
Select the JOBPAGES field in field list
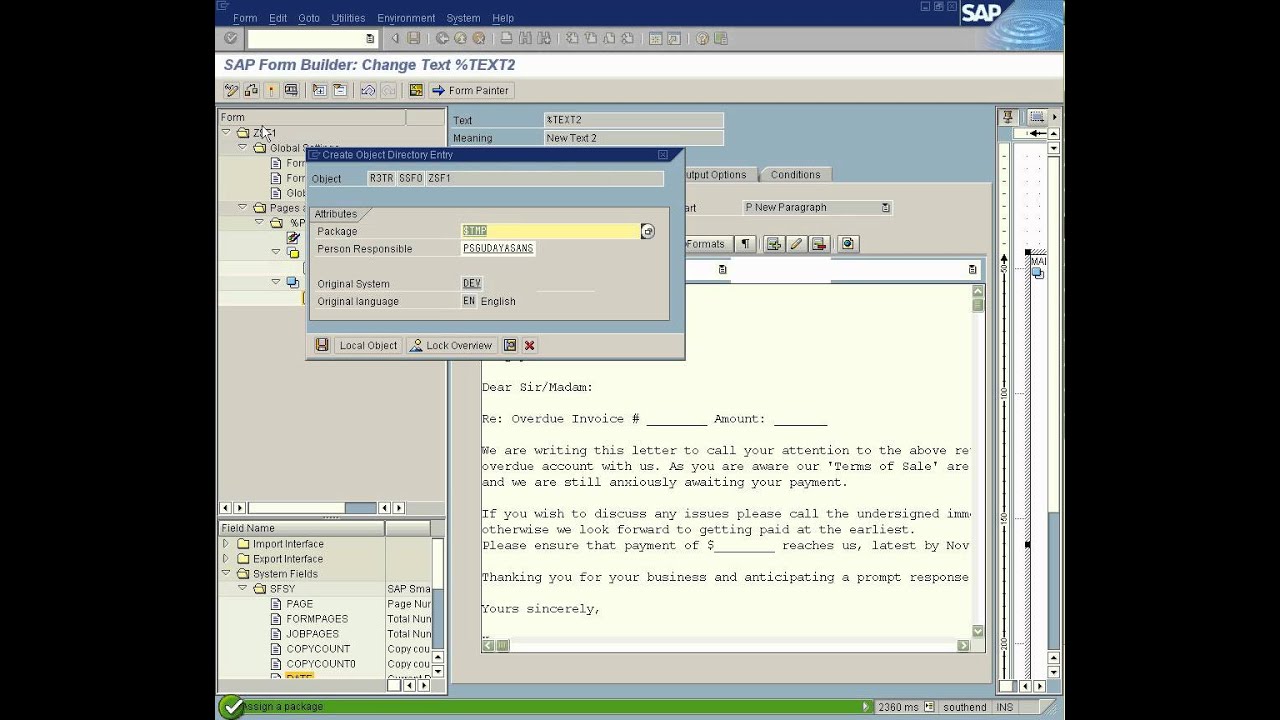coord(312,634)
